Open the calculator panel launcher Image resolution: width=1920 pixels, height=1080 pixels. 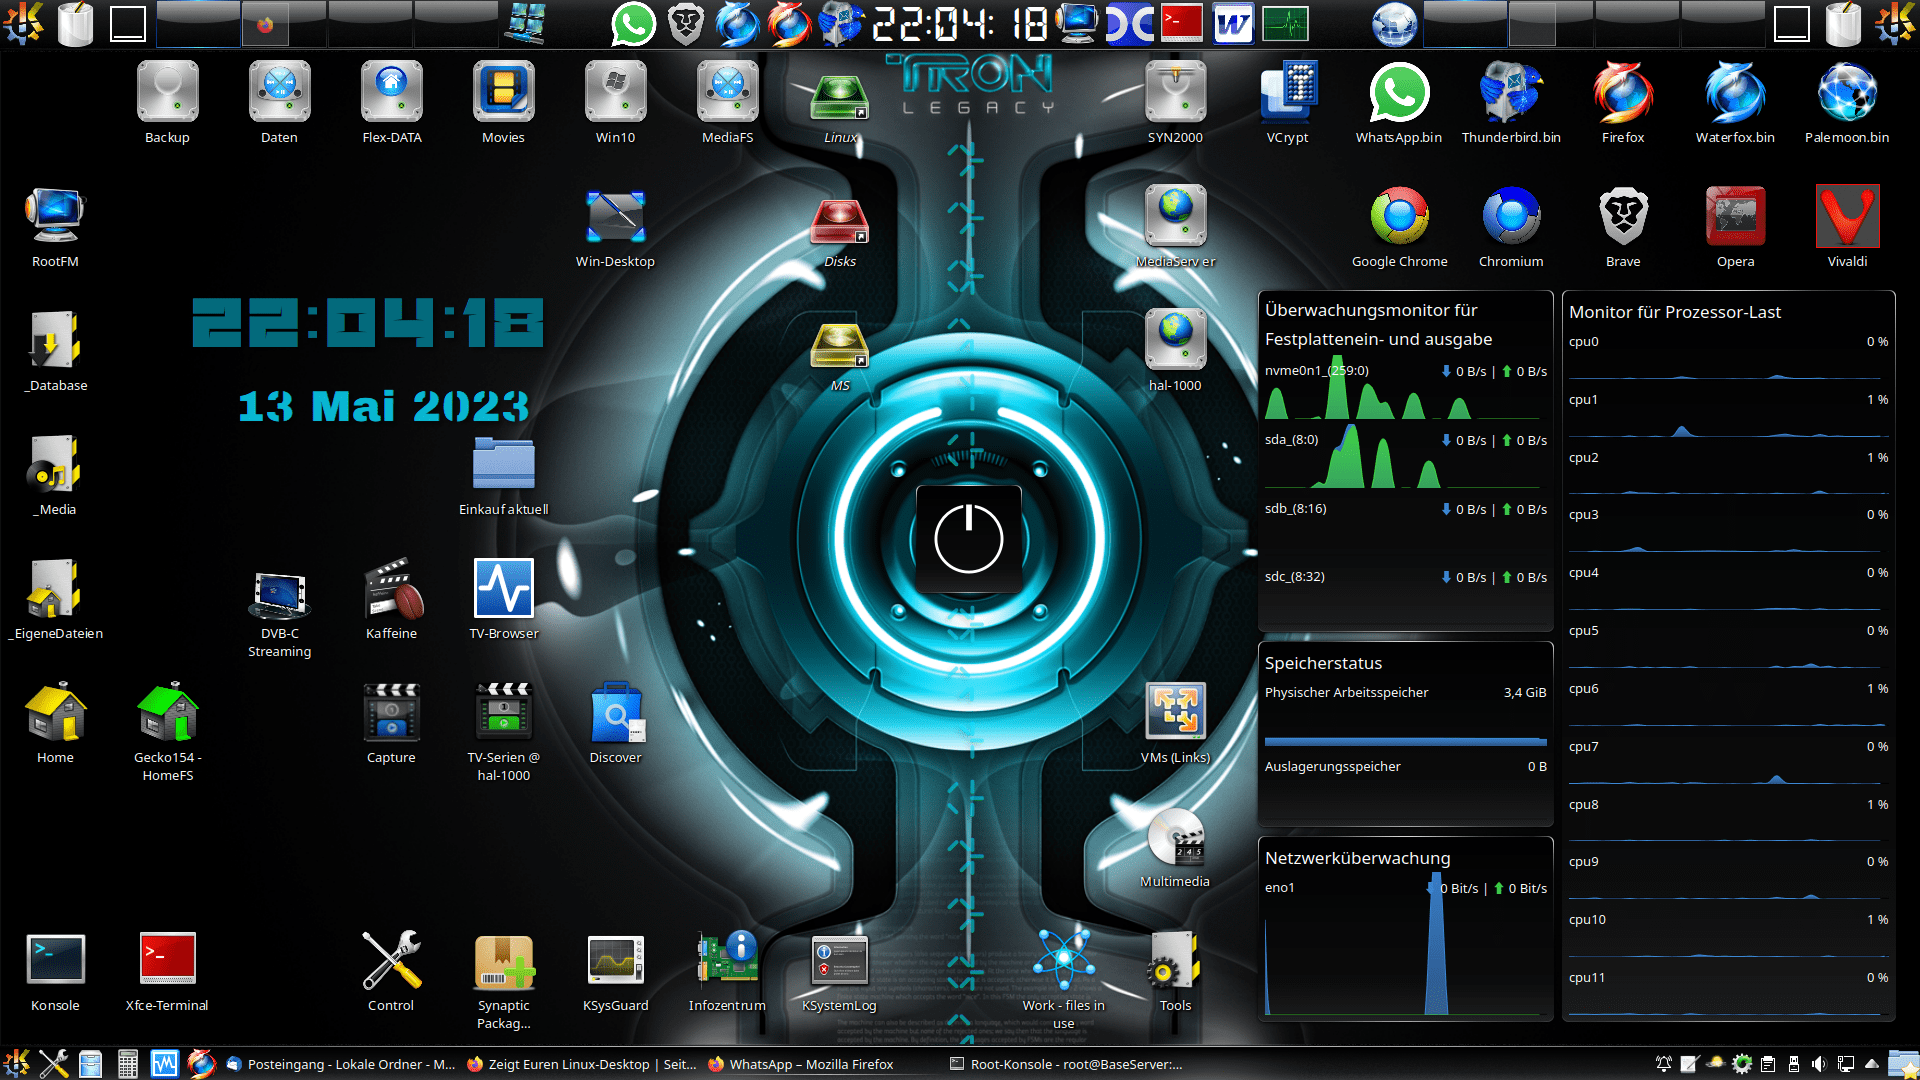point(127,1064)
